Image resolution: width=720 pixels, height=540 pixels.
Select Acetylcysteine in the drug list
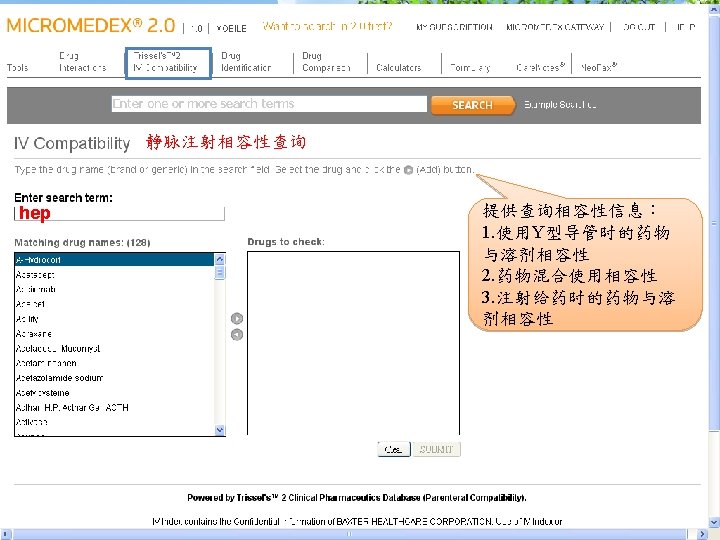click(114, 393)
